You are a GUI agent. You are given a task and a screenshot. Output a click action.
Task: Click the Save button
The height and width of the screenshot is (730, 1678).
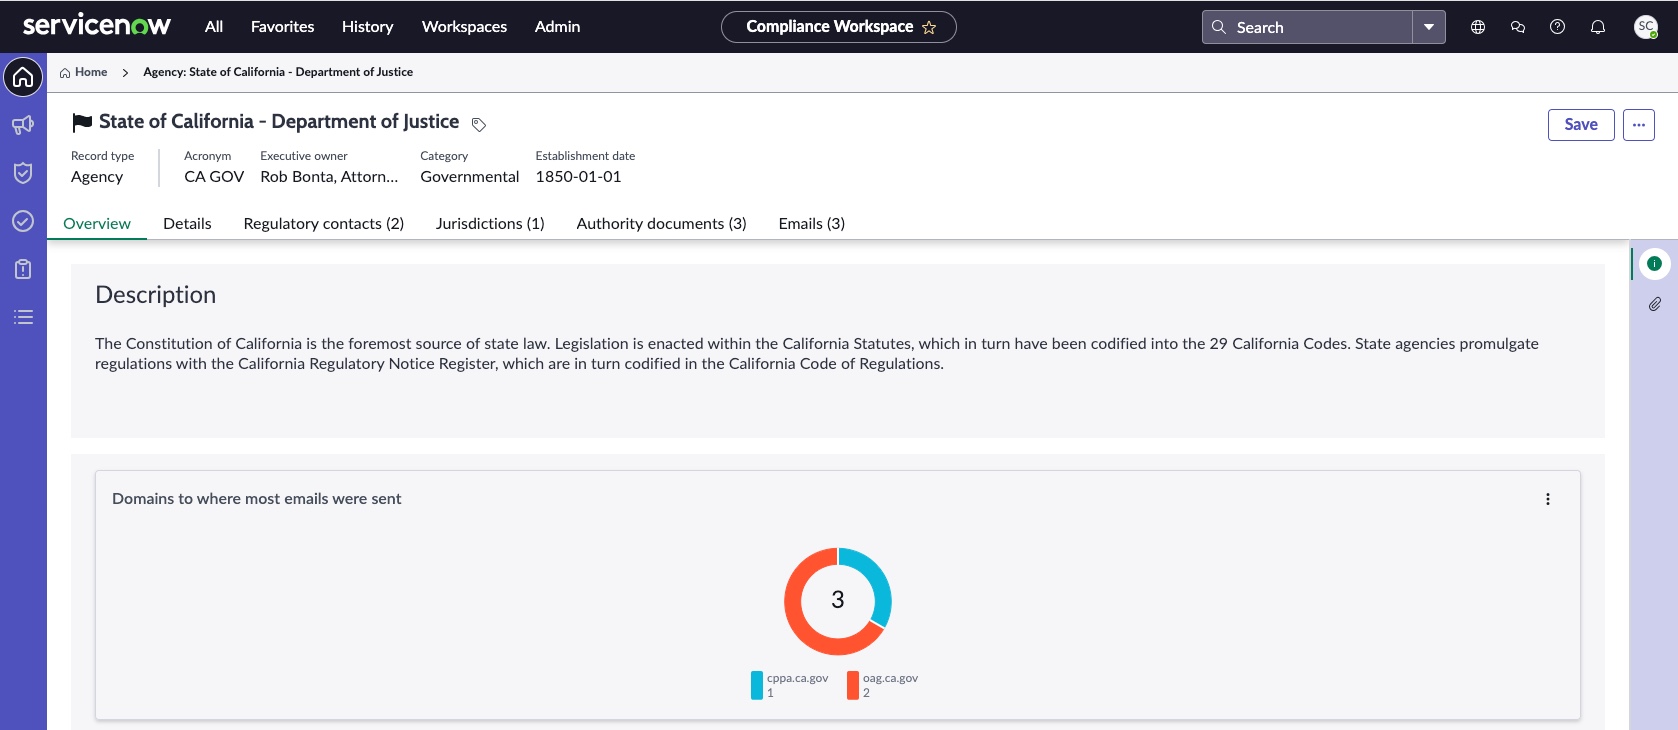coord(1581,125)
